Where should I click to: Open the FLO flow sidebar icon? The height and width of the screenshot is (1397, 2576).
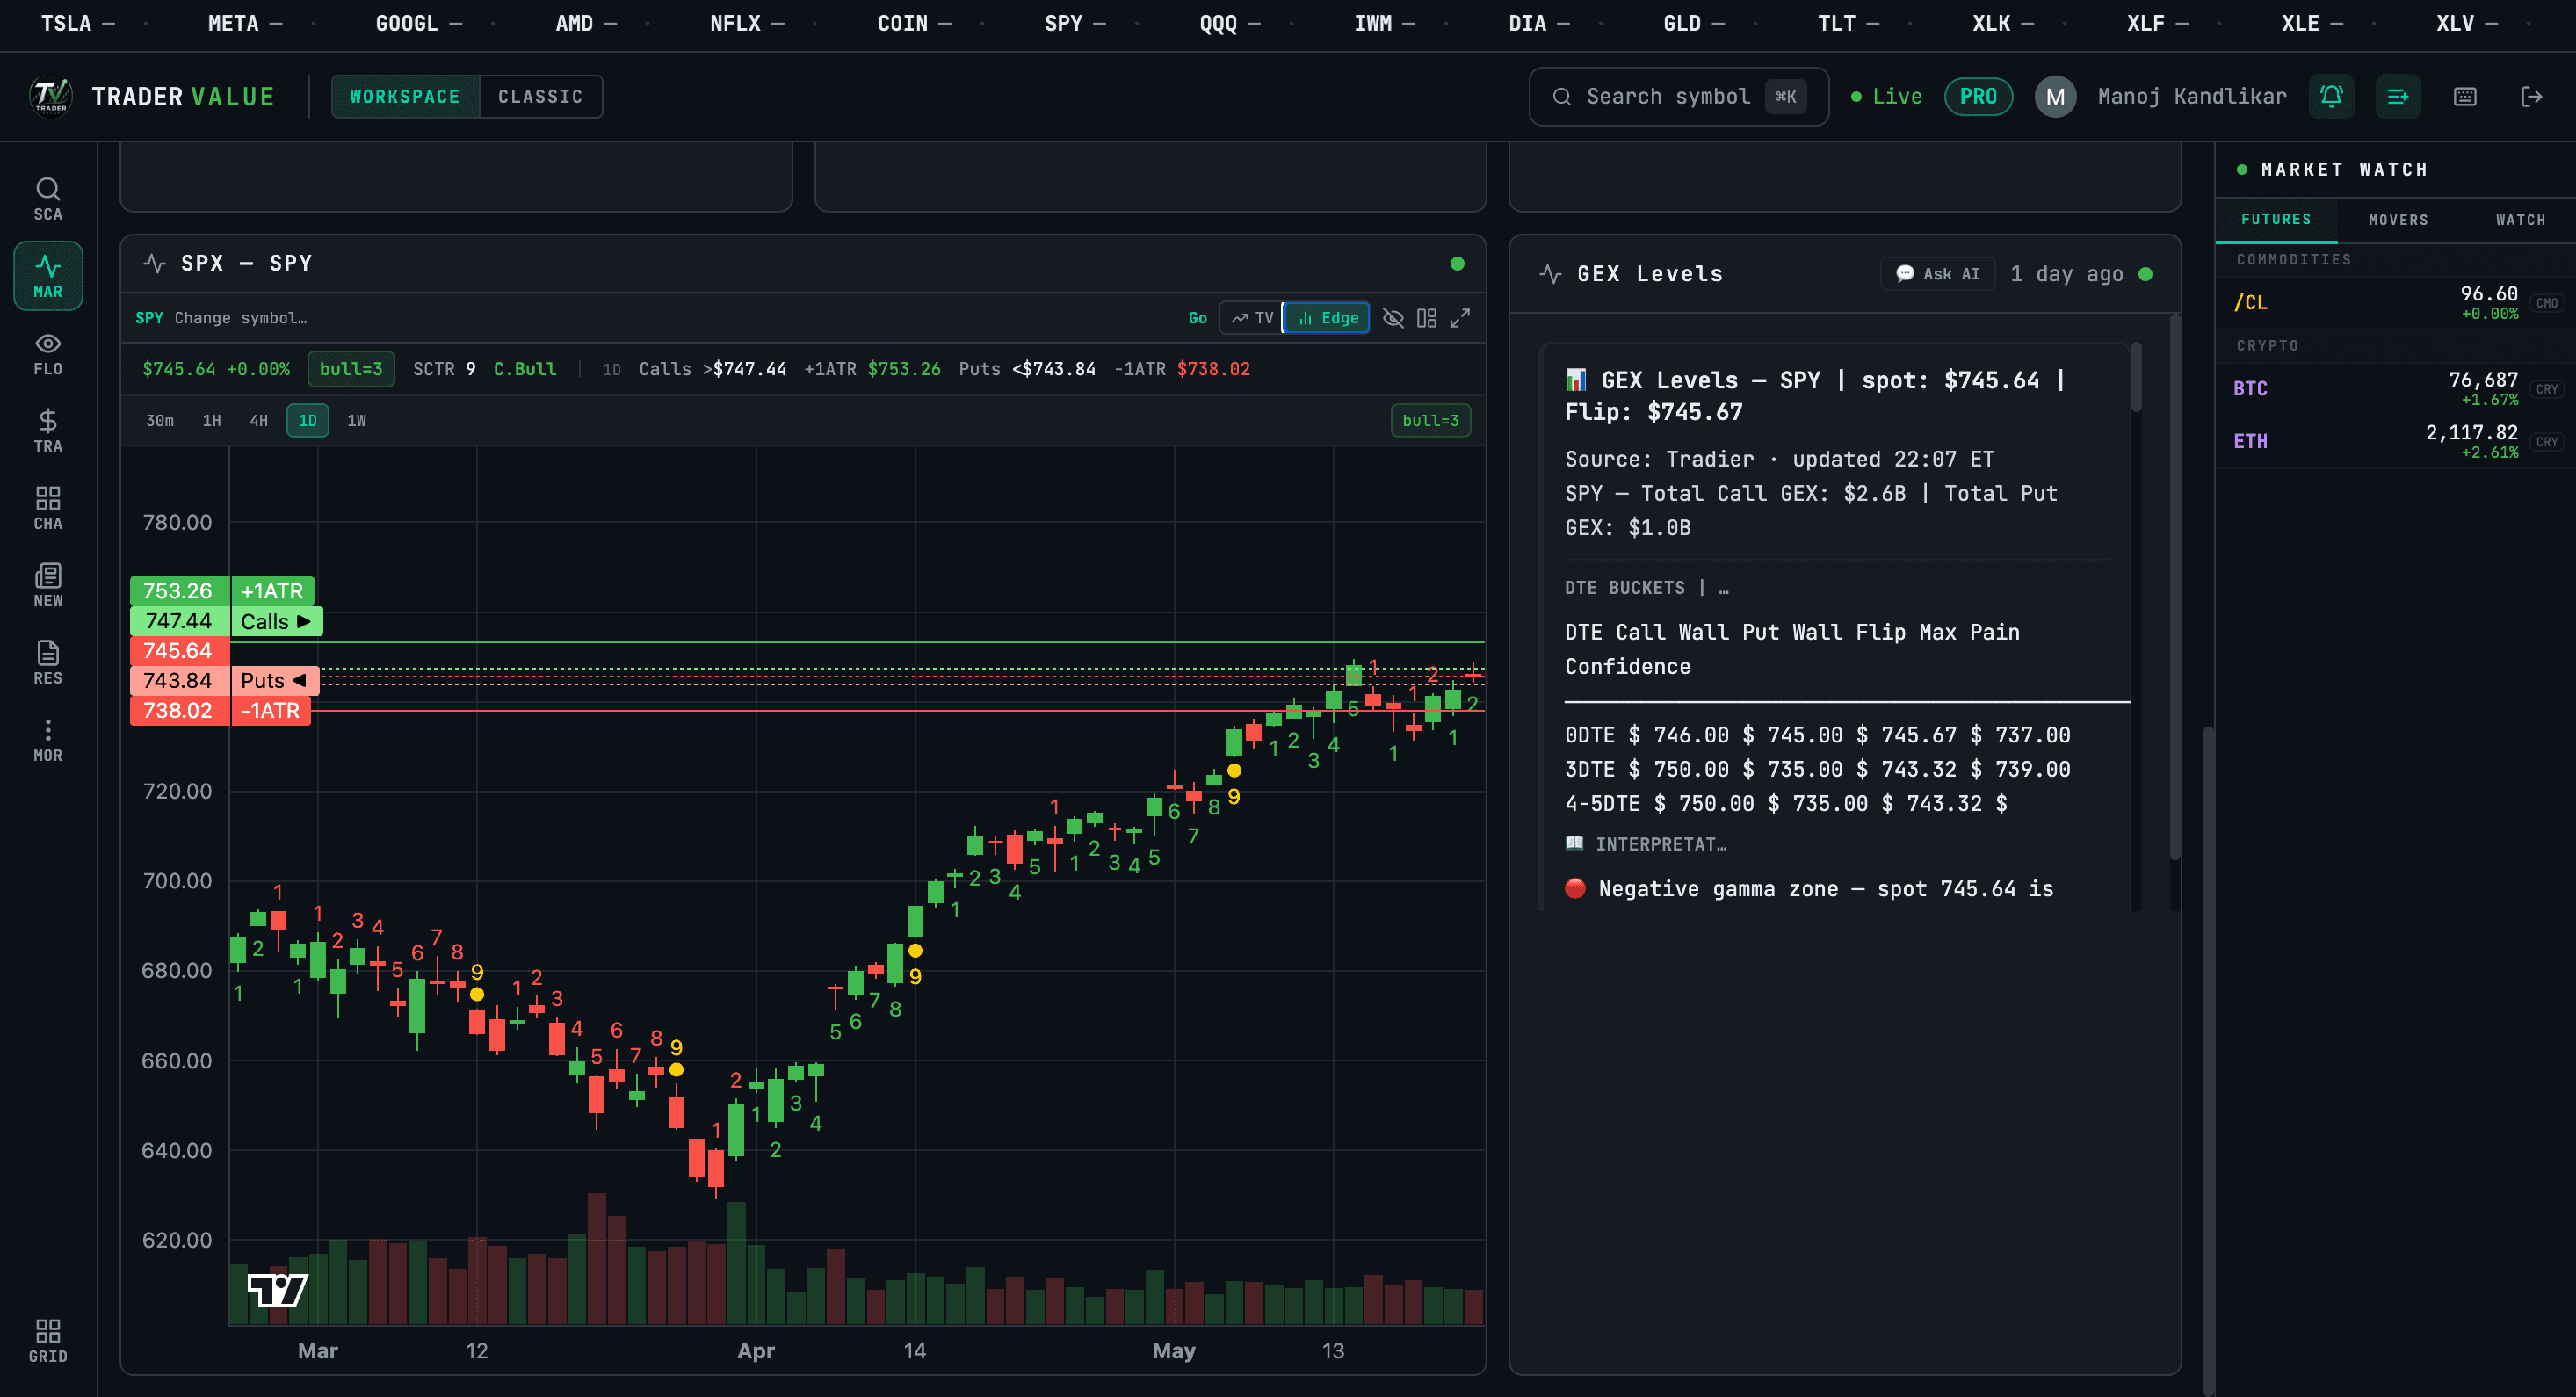click(x=48, y=354)
